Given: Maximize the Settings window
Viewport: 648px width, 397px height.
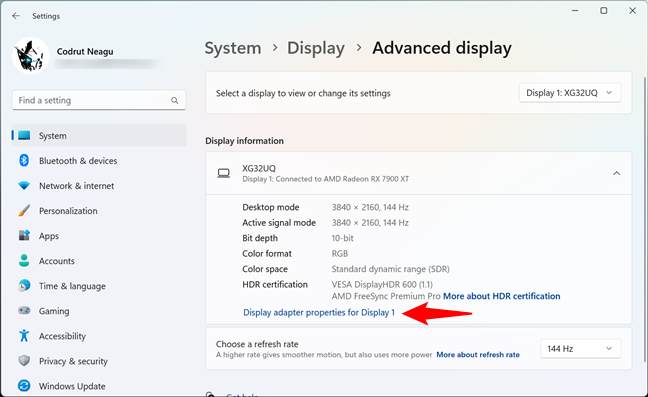Looking at the screenshot, I should coord(604,11).
